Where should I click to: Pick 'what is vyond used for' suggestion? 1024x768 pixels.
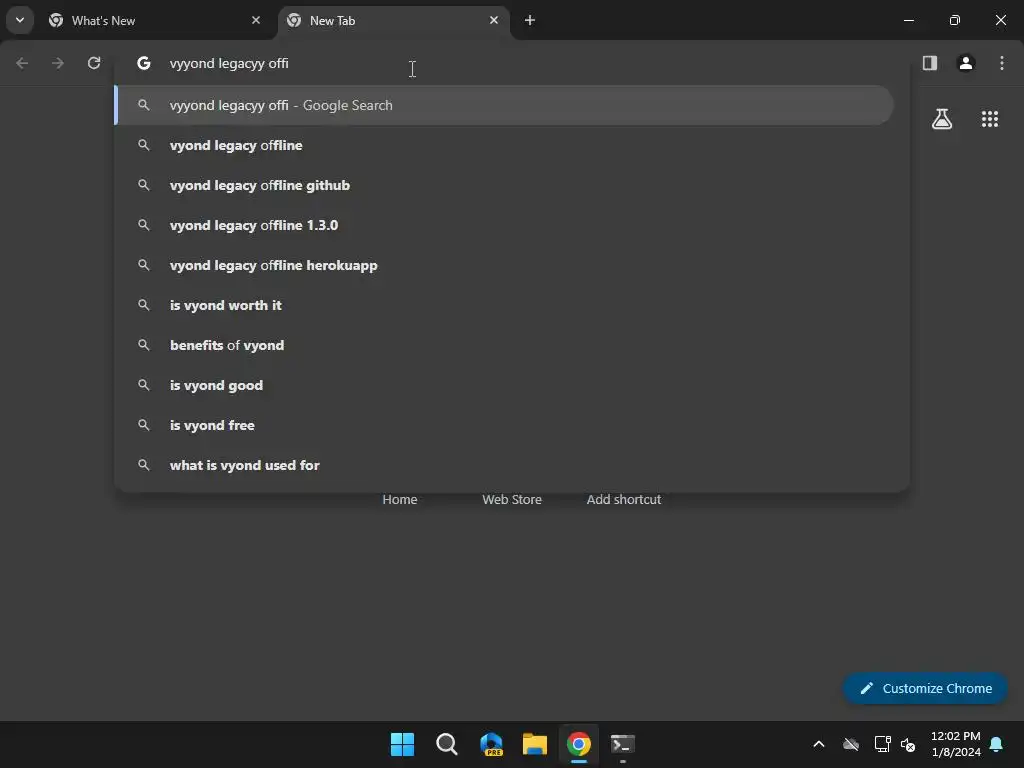pyautogui.click(x=504, y=465)
